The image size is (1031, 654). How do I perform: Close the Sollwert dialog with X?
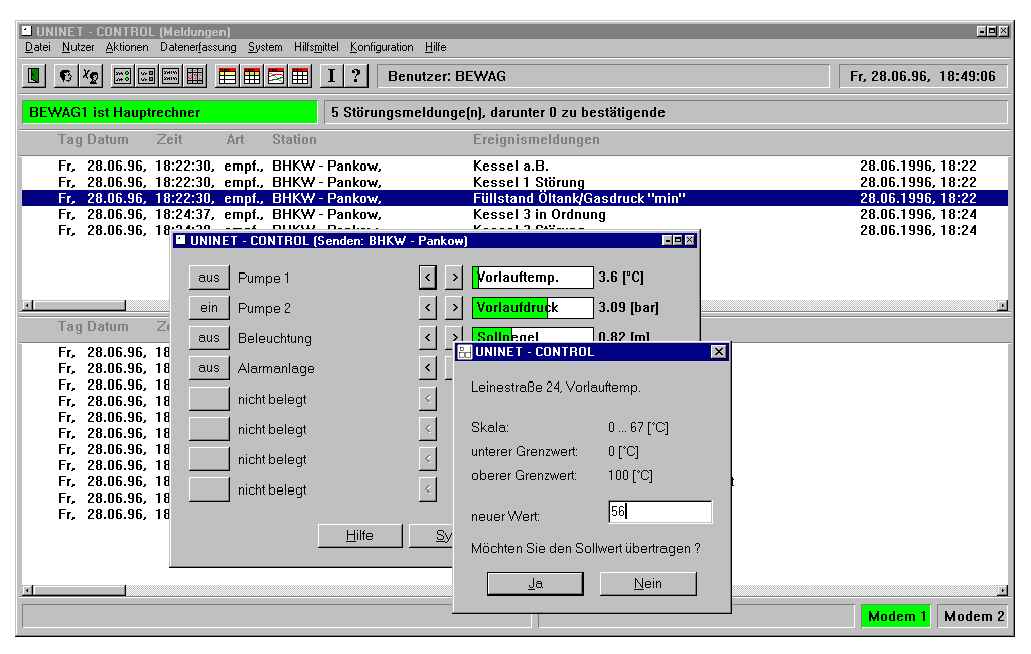[x=719, y=352]
